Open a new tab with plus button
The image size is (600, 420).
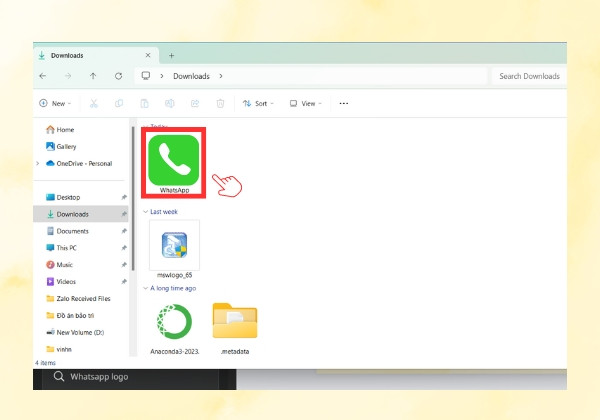point(171,55)
